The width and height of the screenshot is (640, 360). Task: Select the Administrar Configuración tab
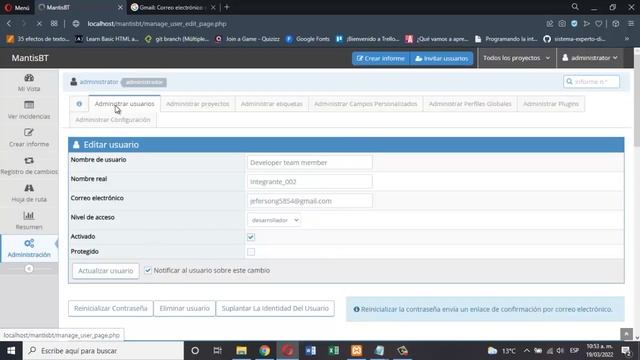pyautogui.click(x=113, y=120)
